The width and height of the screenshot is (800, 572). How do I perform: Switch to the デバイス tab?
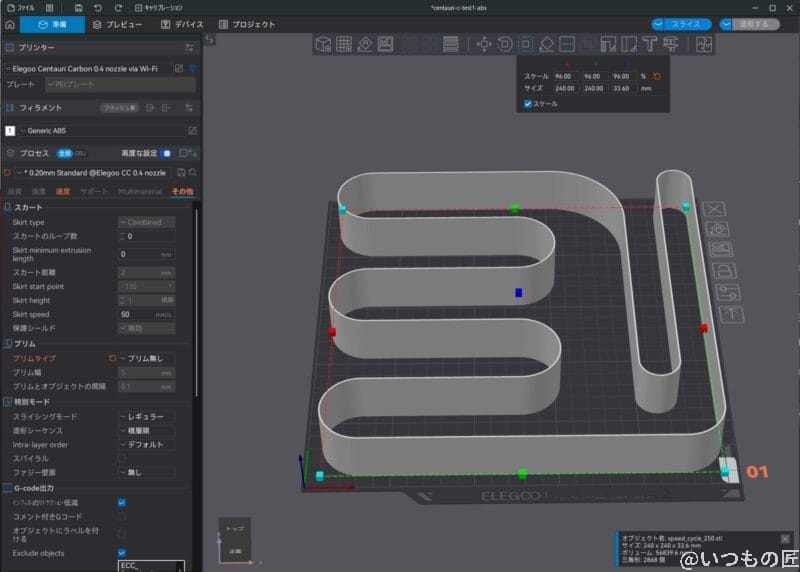182,24
